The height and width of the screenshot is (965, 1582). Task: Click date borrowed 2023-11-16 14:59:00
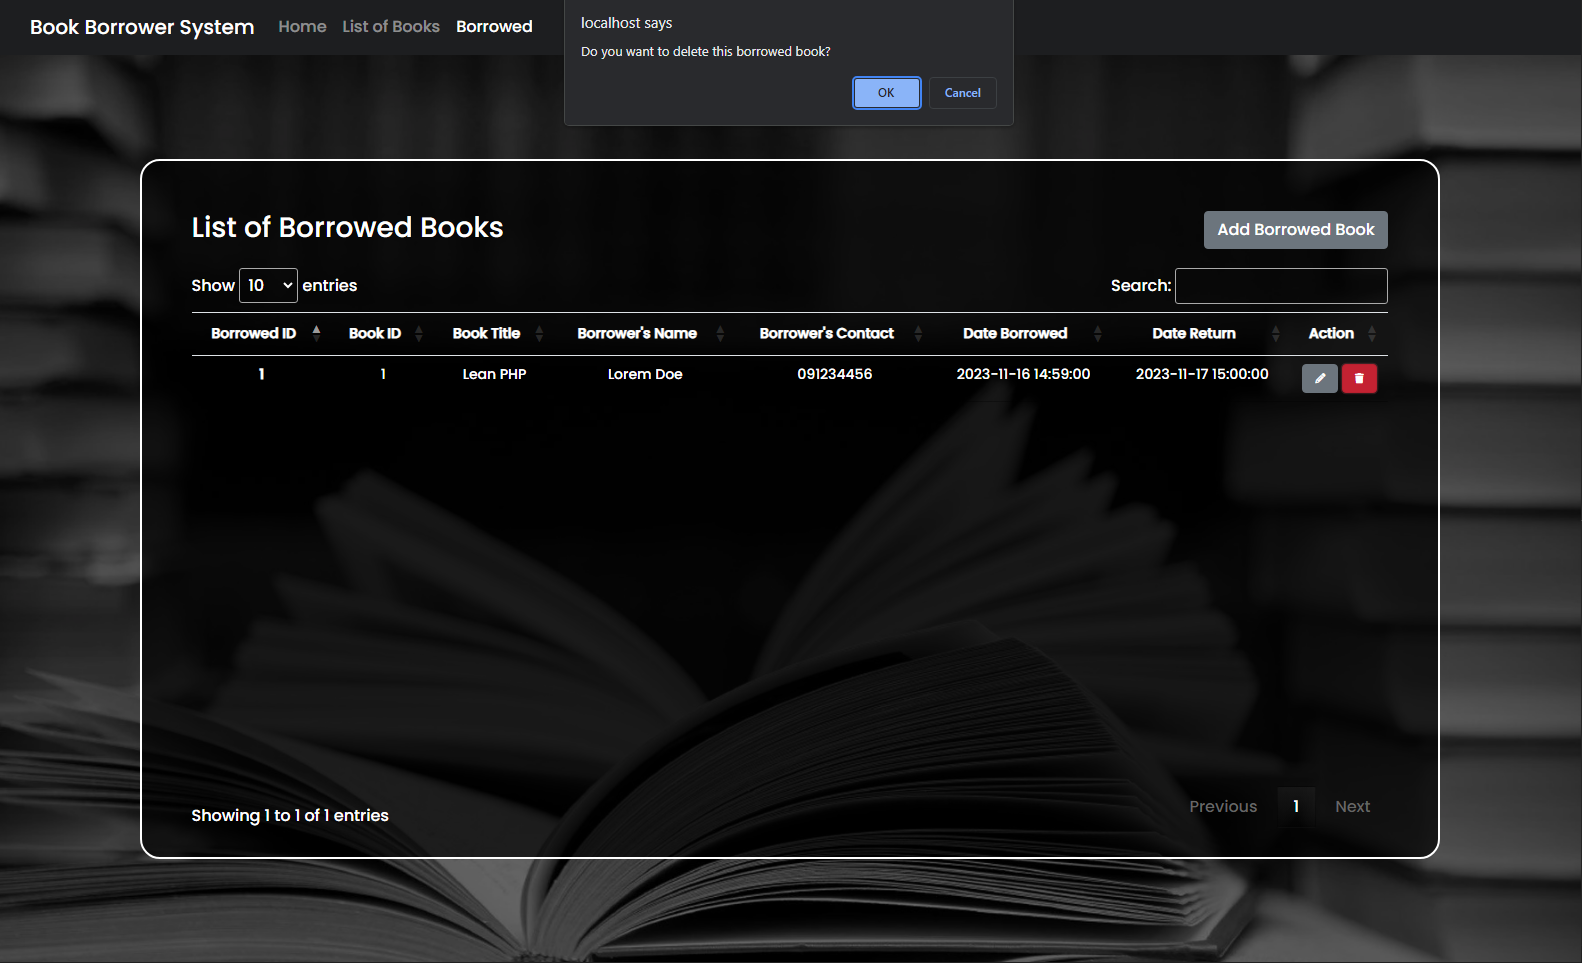click(1023, 374)
